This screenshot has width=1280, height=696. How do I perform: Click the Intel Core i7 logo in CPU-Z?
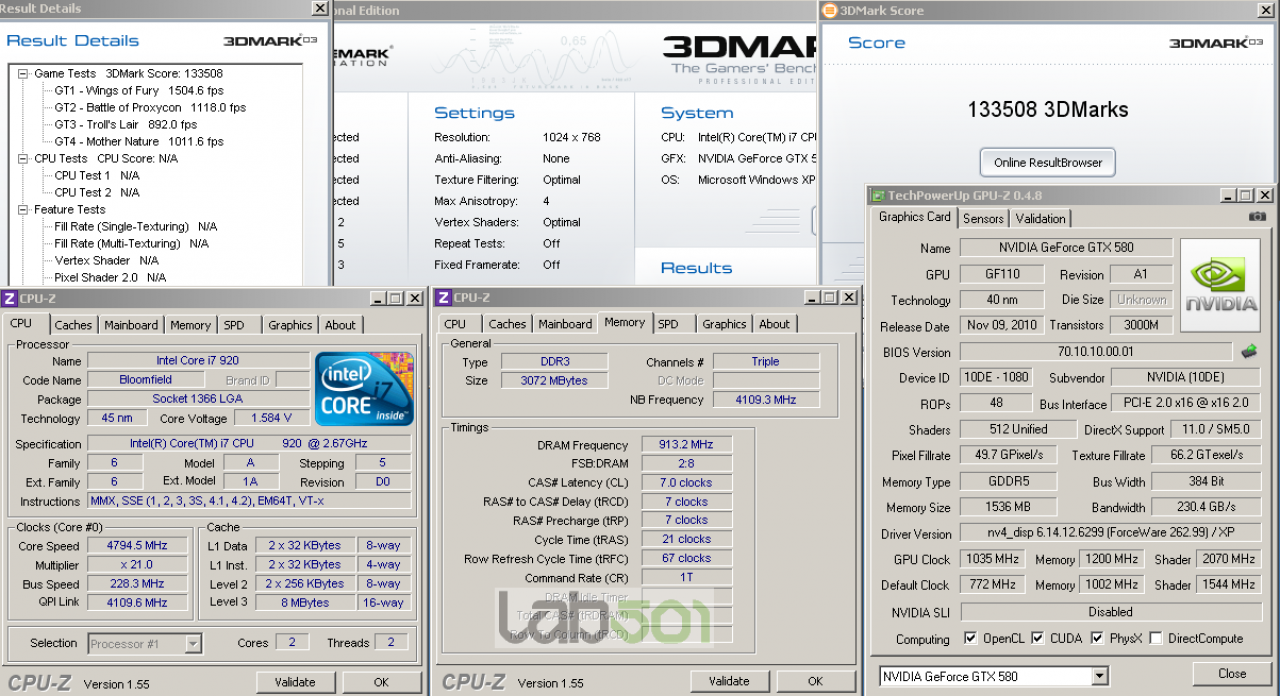365,389
